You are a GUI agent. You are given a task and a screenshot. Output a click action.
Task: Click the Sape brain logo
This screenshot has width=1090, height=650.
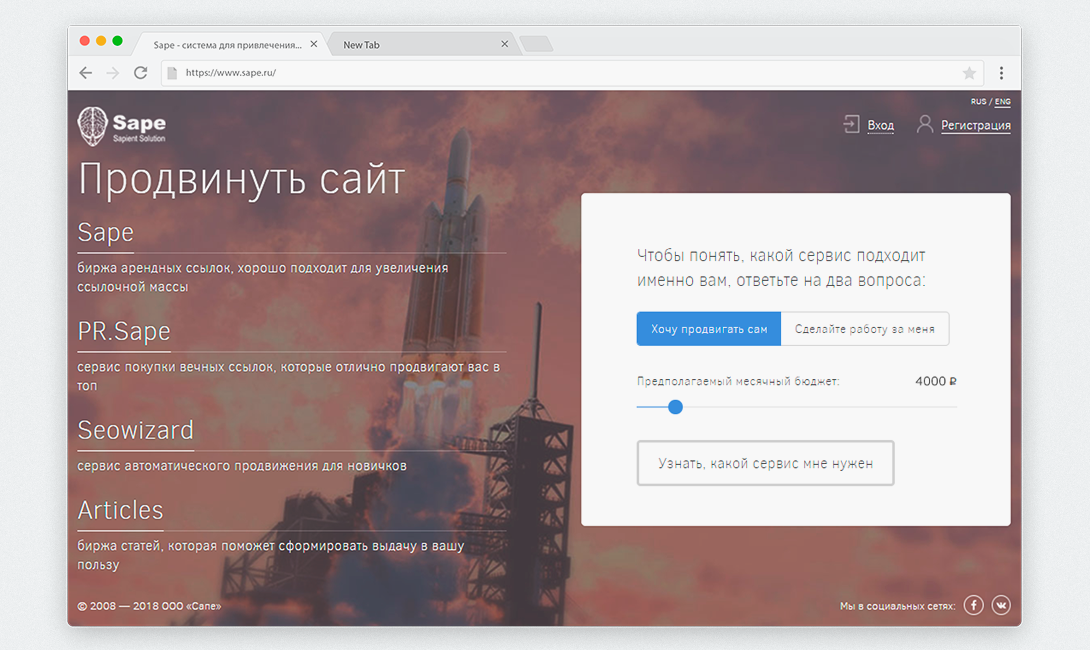pos(92,126)
